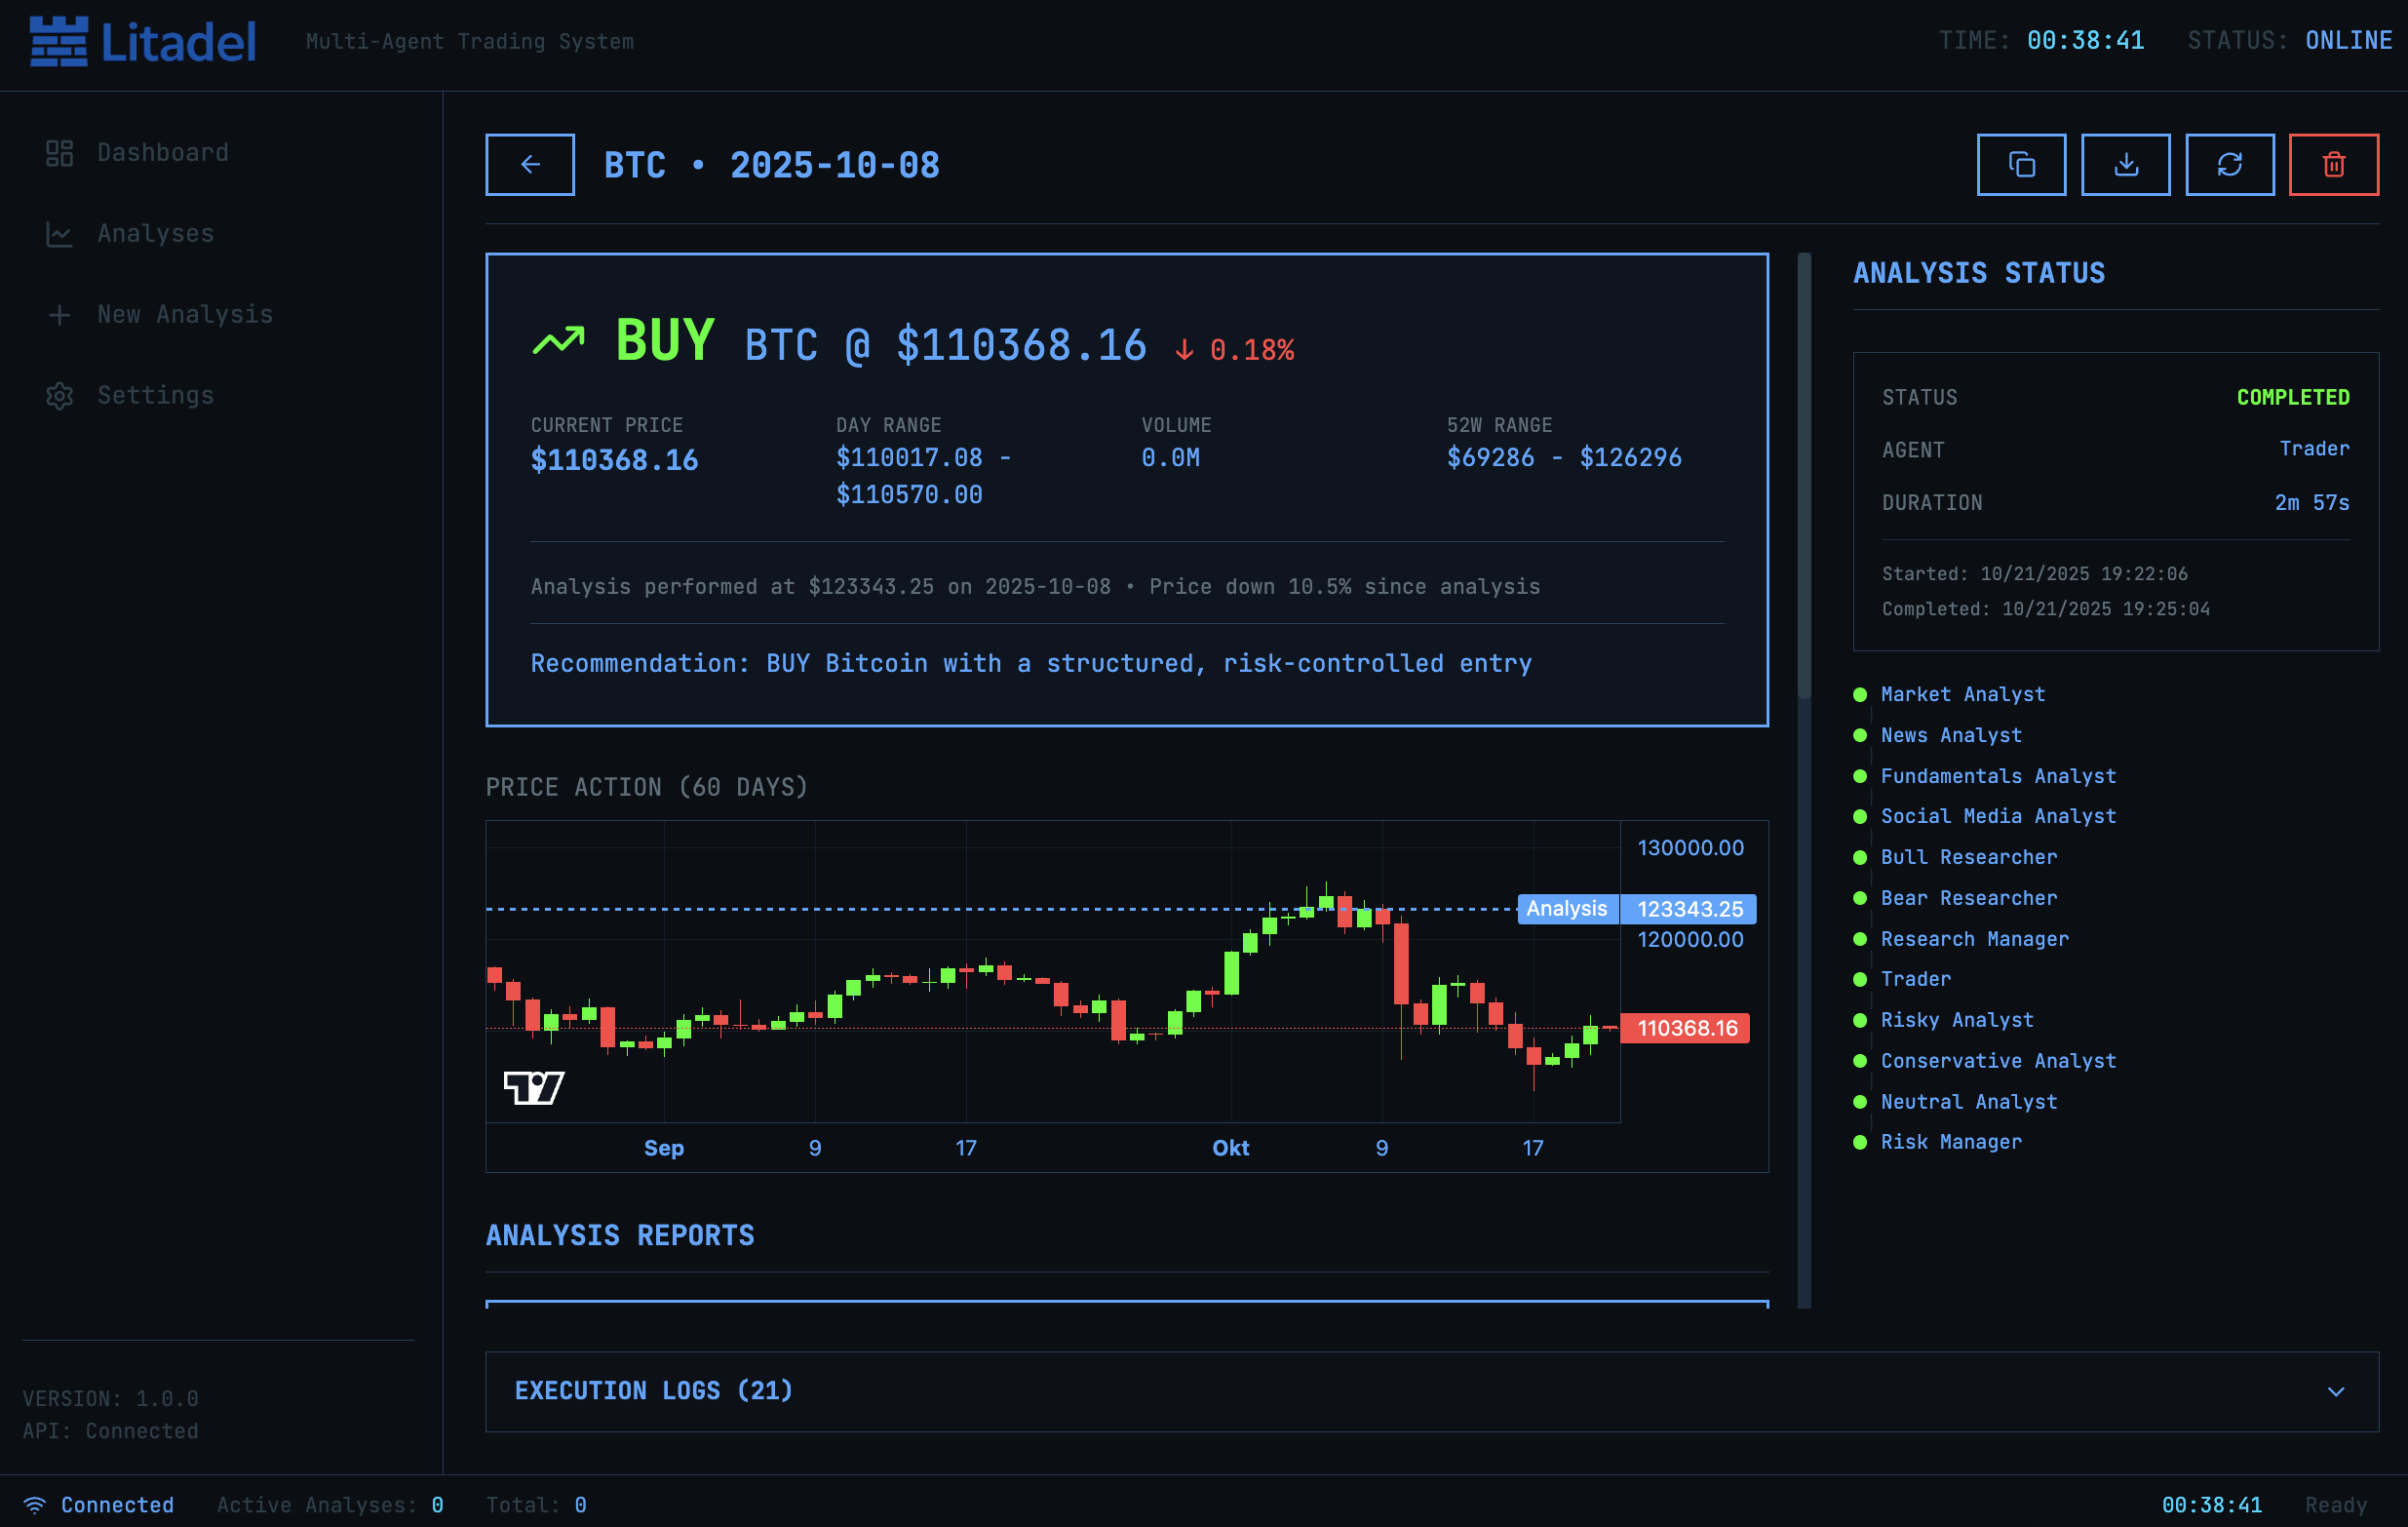Image resolution: width=2408 pixels, height=1527 pixels.
Task: Select the Bull Researcher agent
Action: point(1968,858)
